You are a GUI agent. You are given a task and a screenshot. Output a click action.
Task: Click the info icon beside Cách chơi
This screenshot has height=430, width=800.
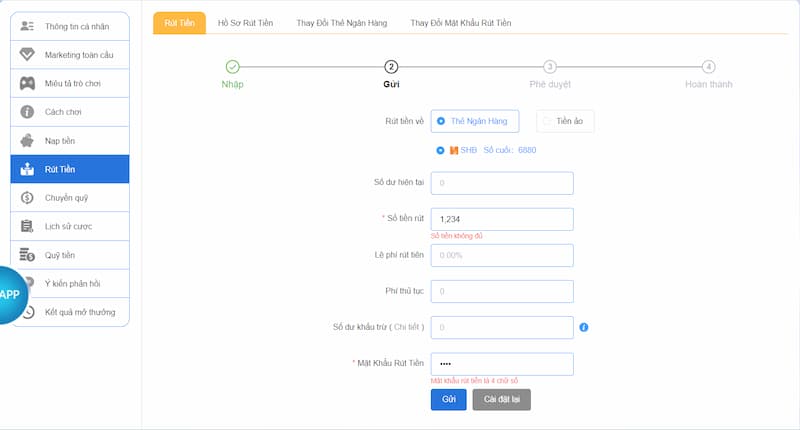pos(27,111)
